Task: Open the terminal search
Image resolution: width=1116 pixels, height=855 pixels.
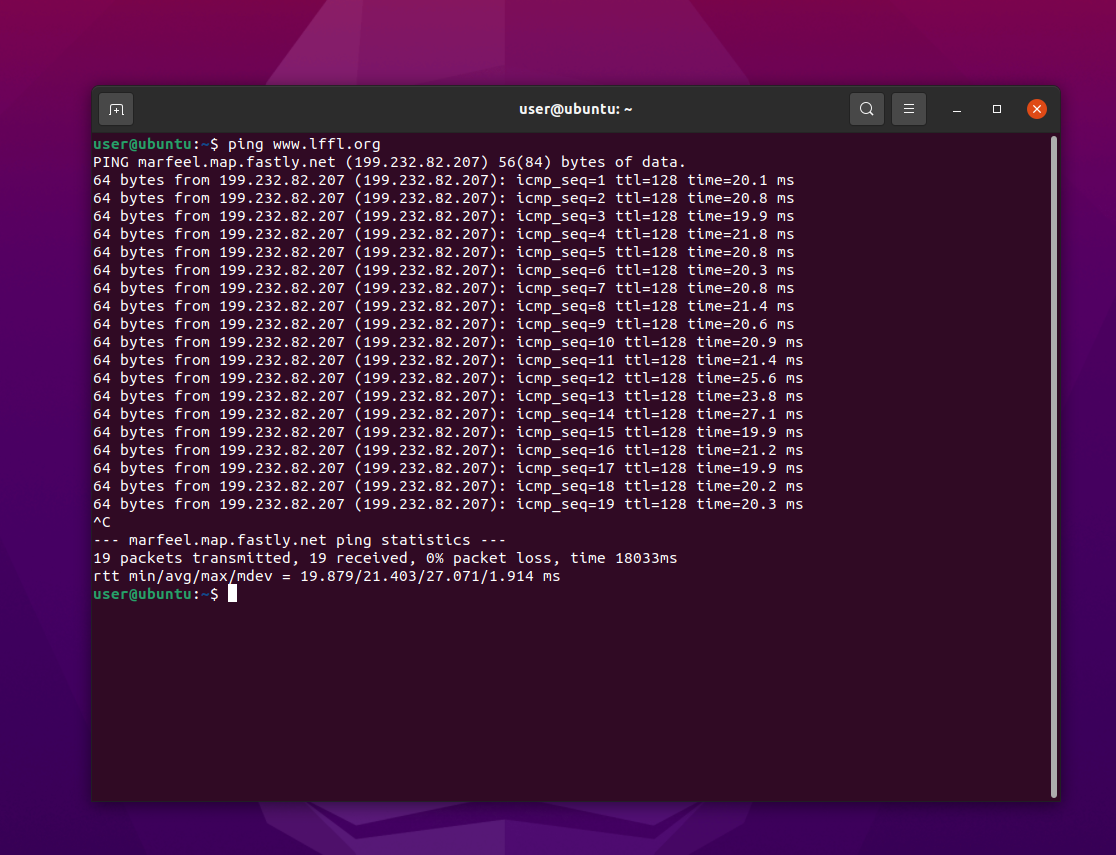Action: point(866,108)
